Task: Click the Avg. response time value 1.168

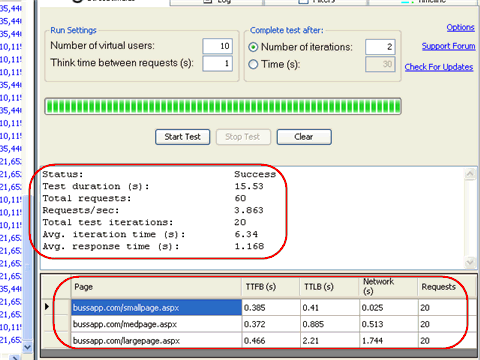Action: (249, 246)
